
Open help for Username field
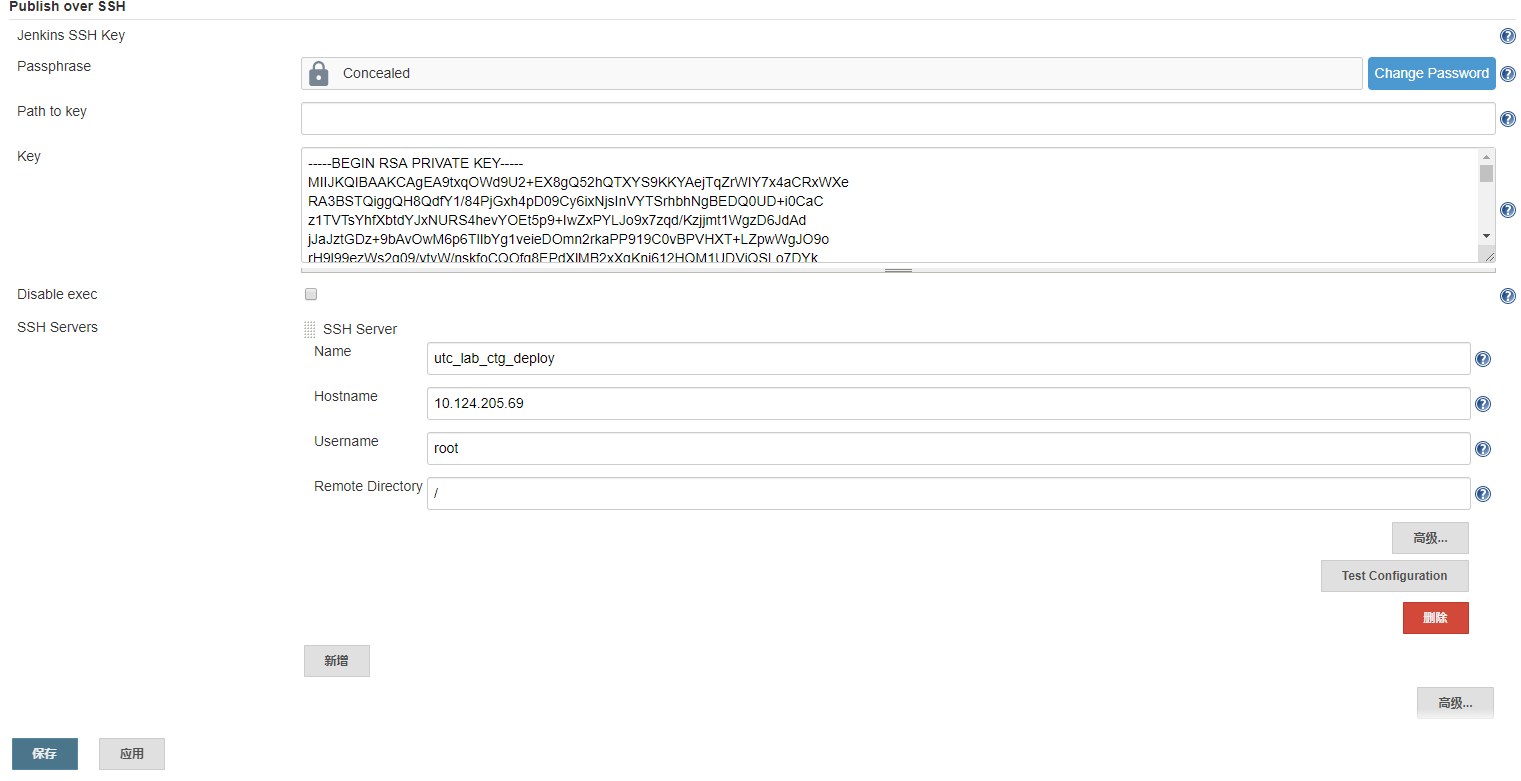(1483, 449)
